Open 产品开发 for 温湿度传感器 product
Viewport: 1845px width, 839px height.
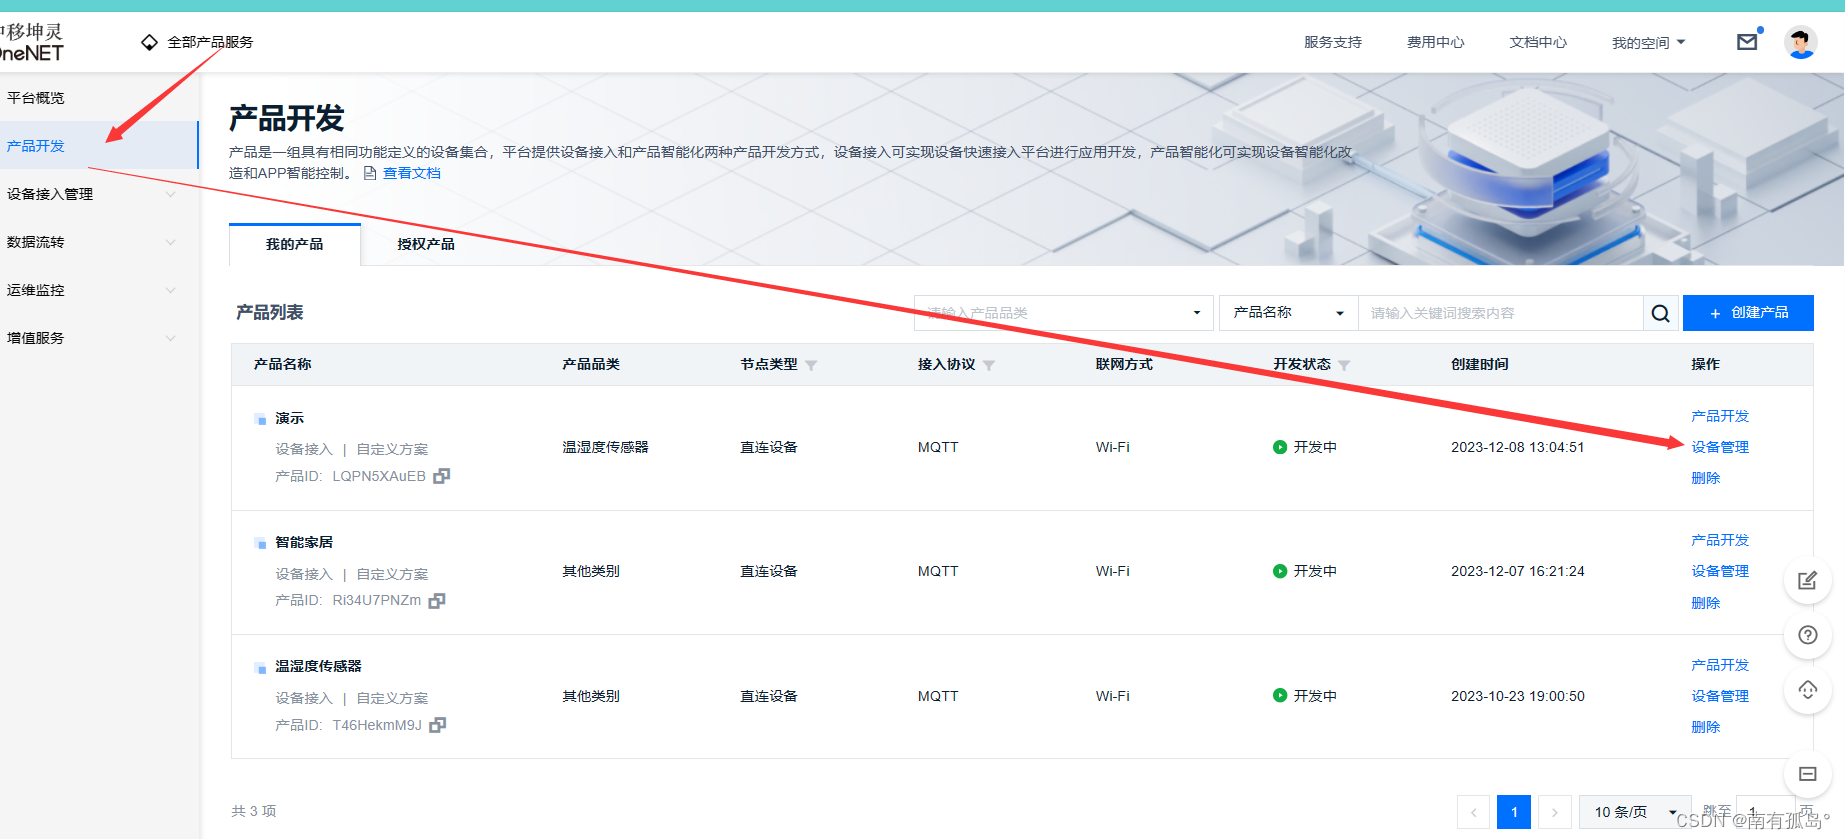[x=1720, y=665]
